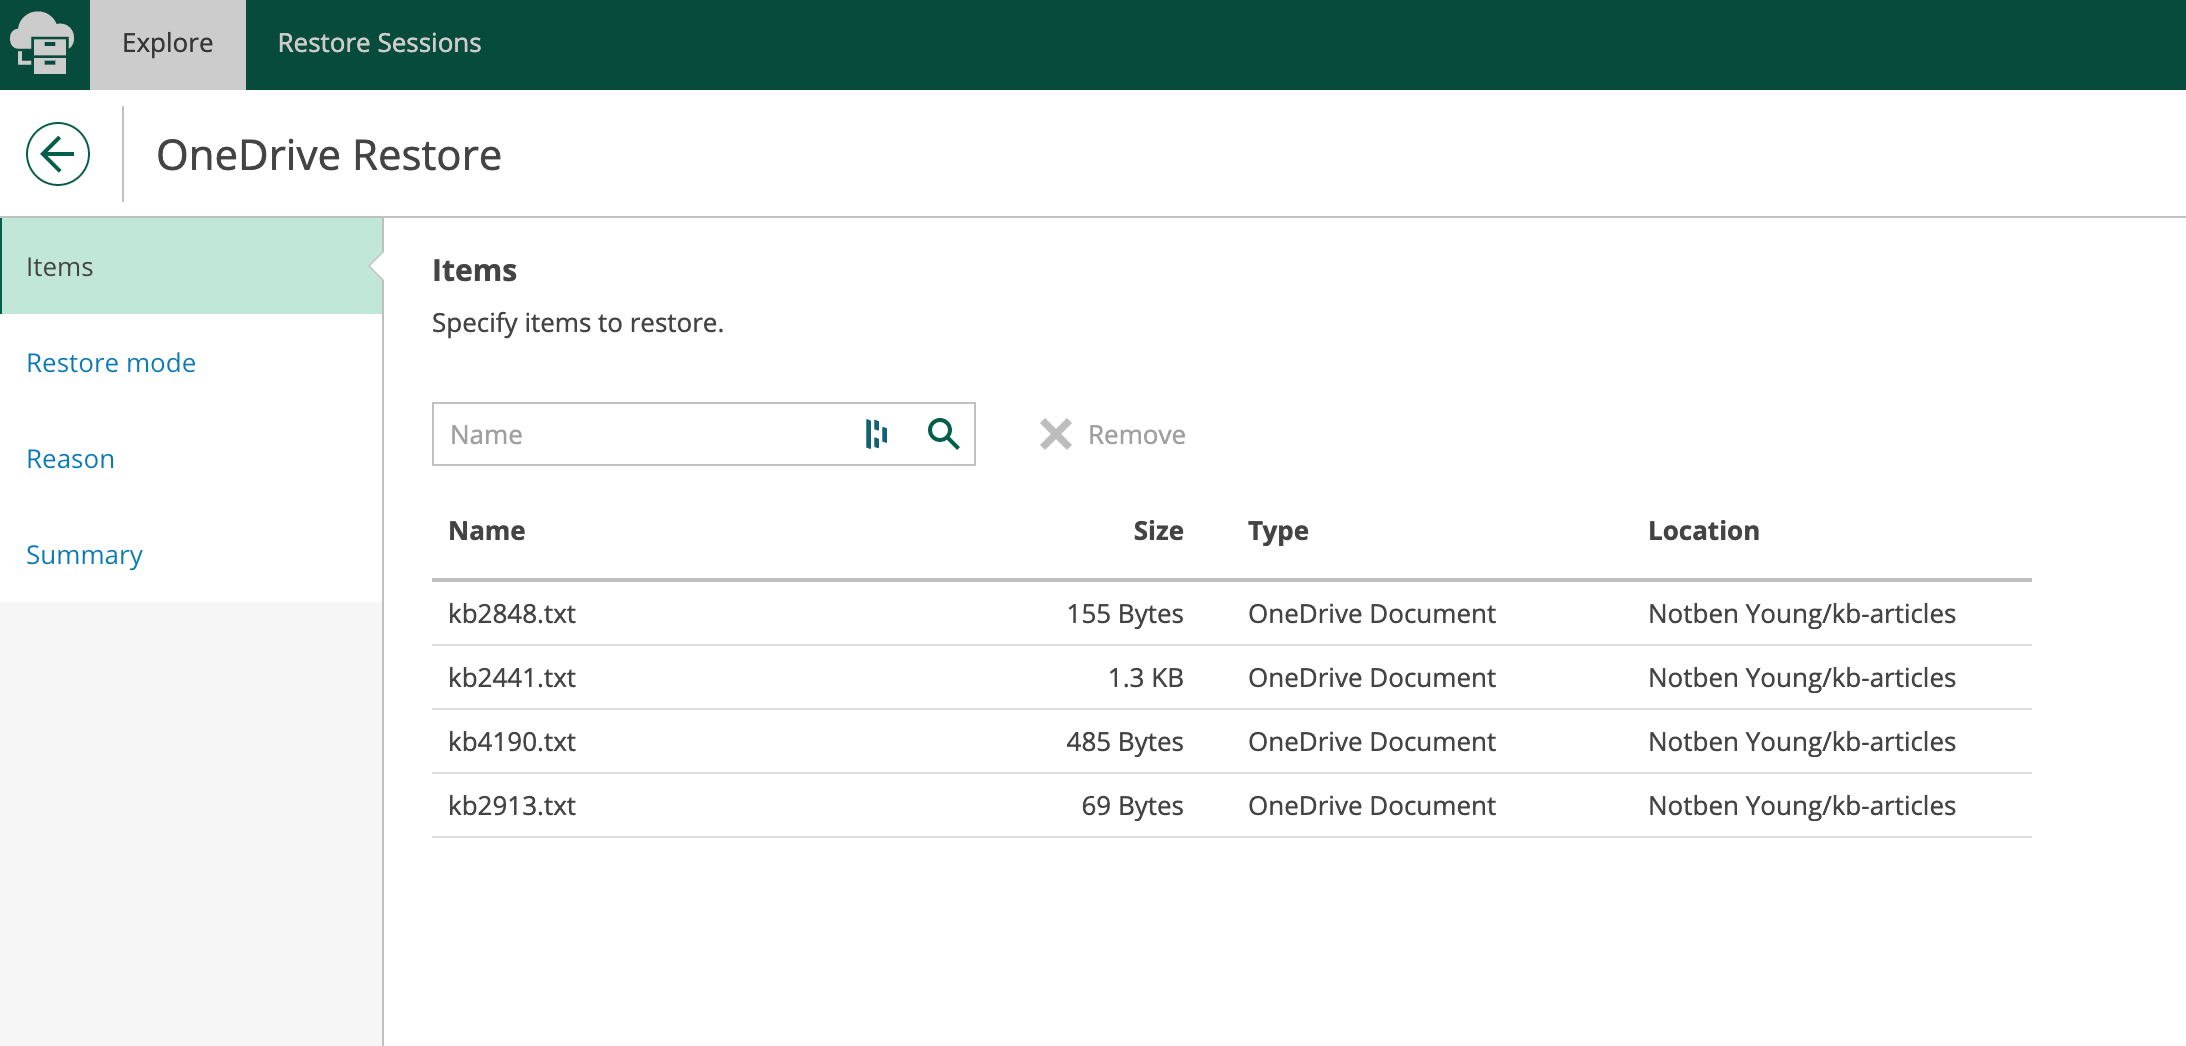Click the location cell of kb2913.txt
The height and width of the screenshot is (1046, 2186).
point(1802,805)
